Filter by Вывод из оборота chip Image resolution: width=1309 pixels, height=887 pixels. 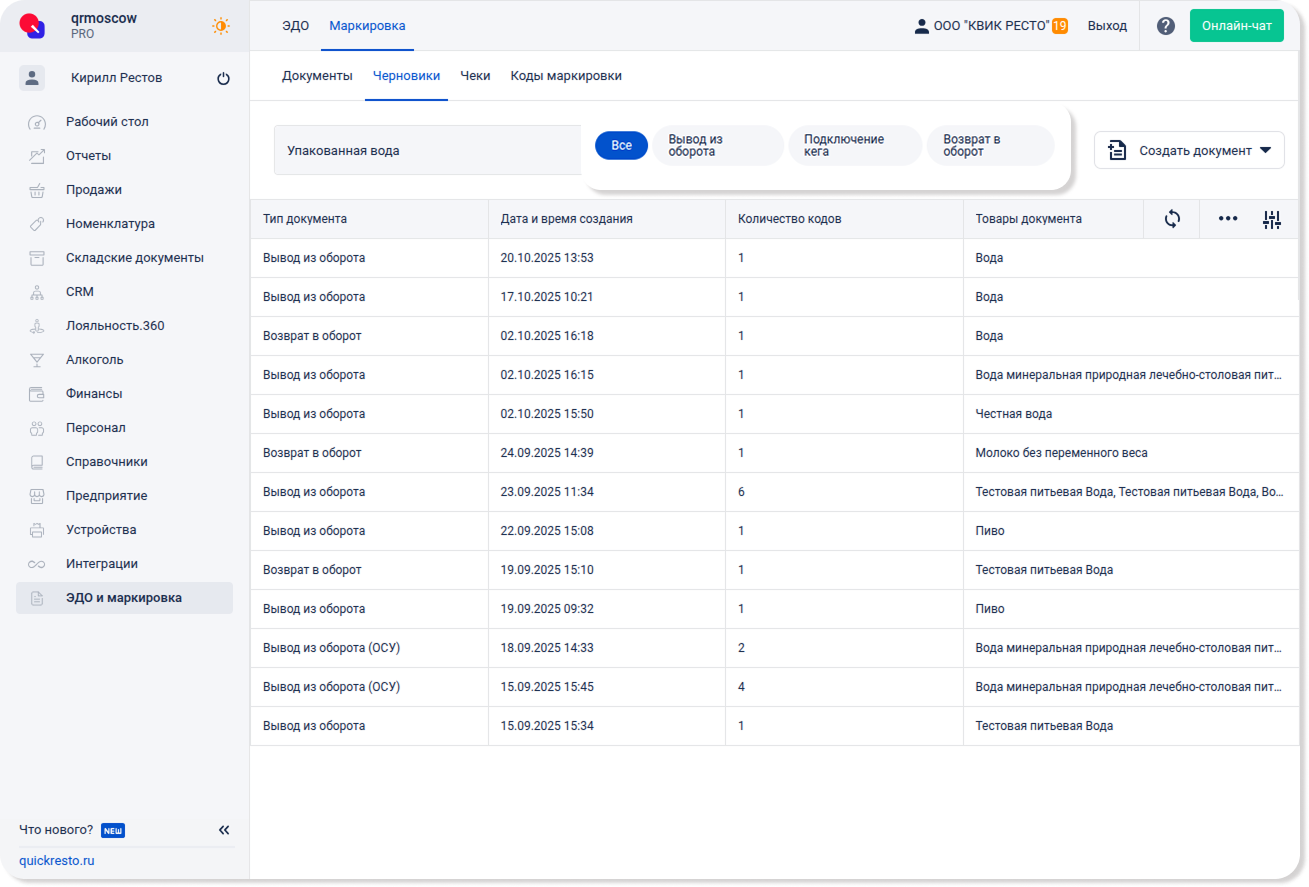point(717,146)
